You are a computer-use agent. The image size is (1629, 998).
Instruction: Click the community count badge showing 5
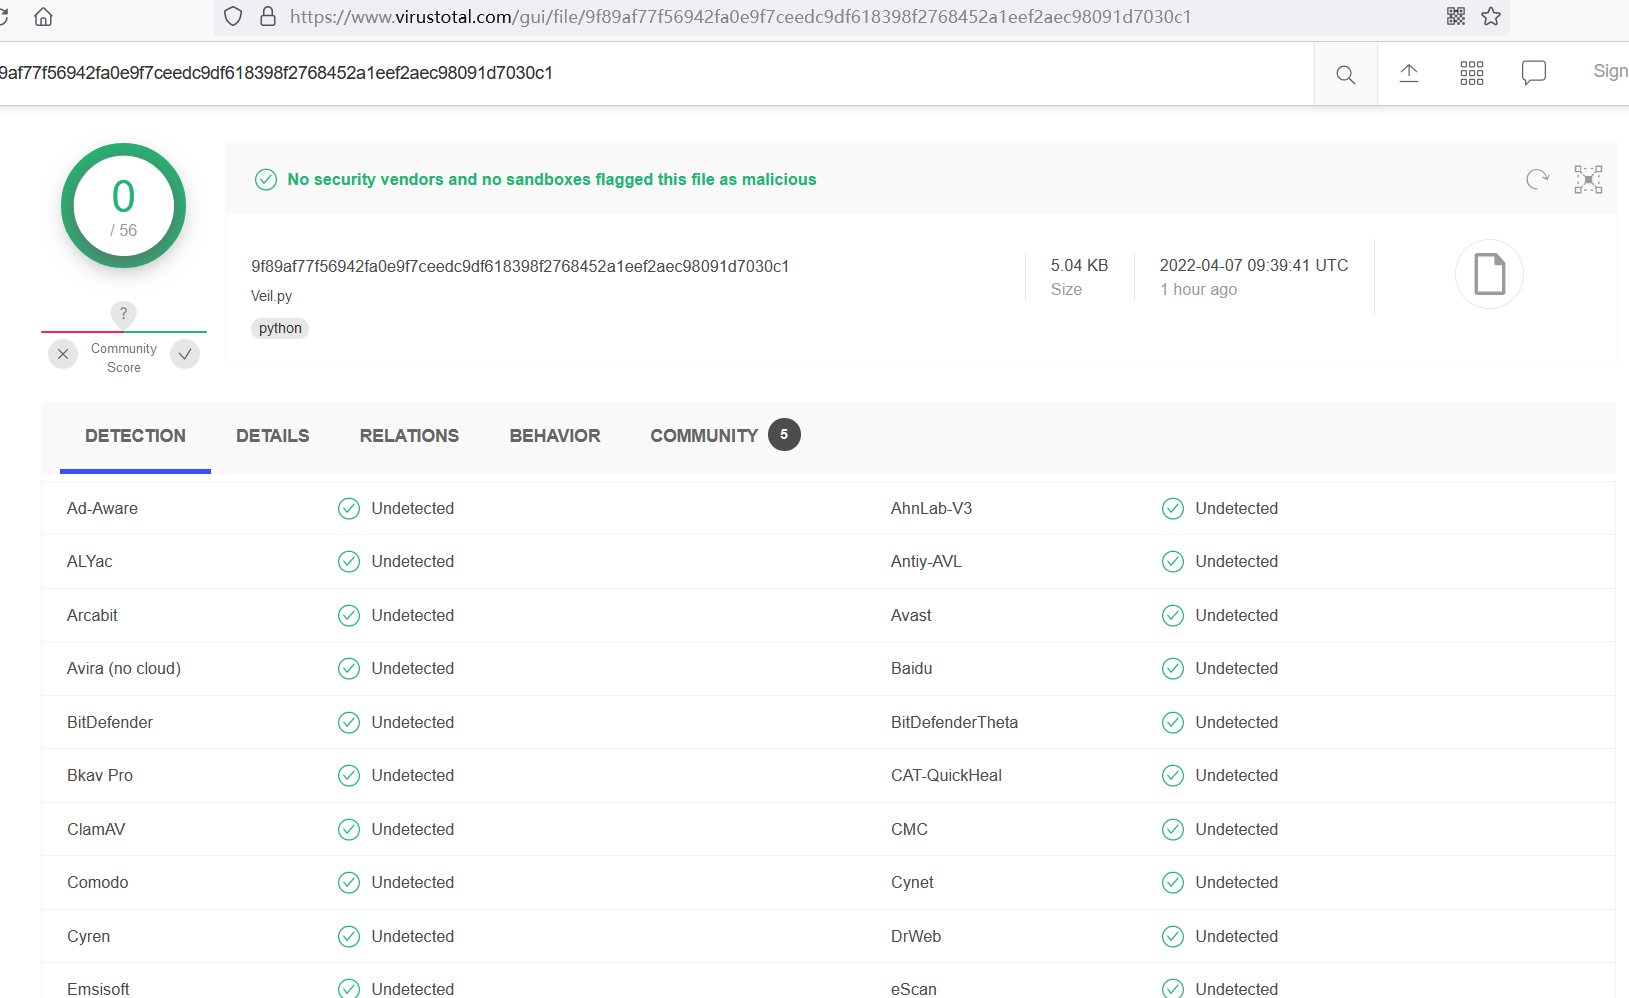point(784,435)
